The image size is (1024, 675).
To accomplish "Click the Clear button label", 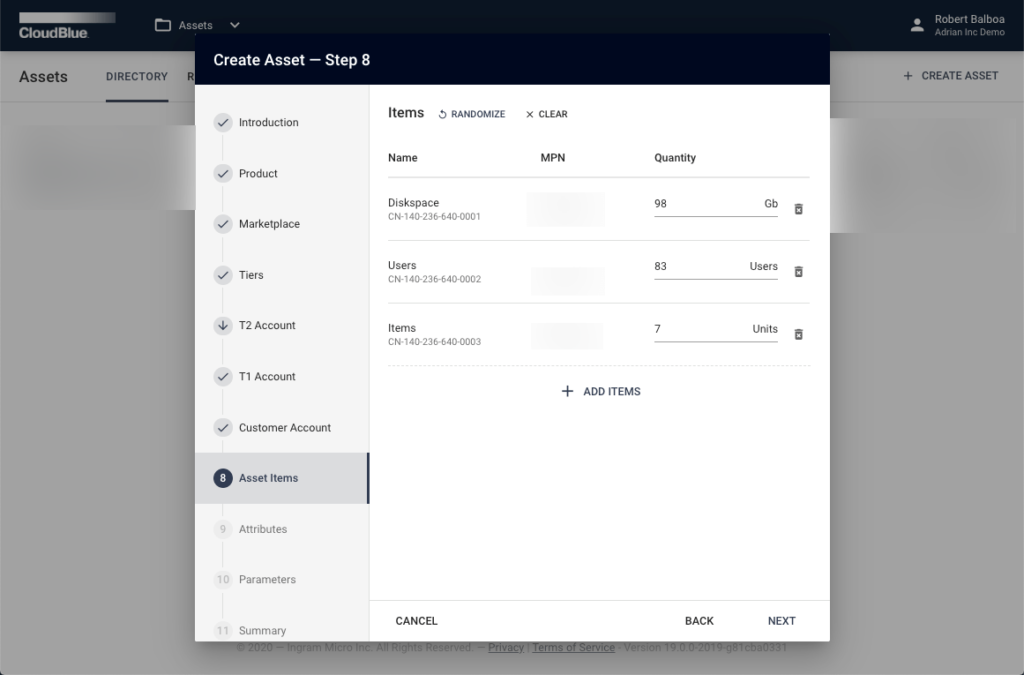I will click(x=552, y=114).
